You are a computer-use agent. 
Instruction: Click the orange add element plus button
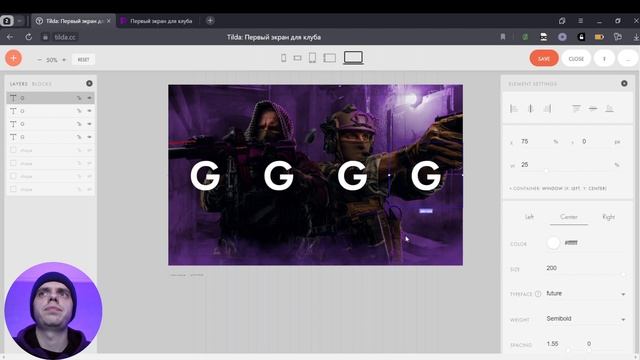point(13,58)
